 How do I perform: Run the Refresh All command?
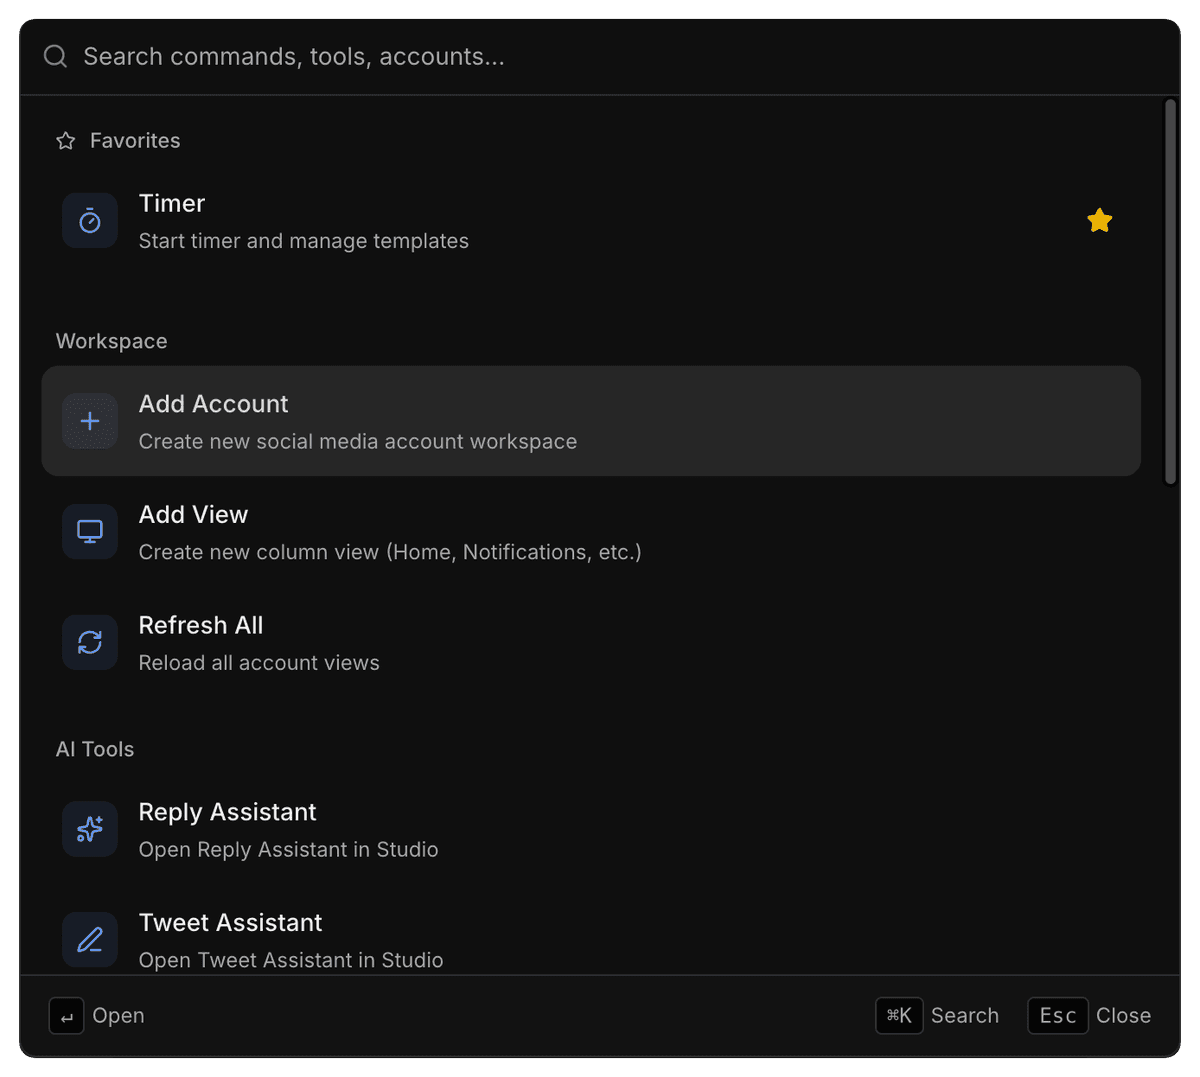pos(590,642)
